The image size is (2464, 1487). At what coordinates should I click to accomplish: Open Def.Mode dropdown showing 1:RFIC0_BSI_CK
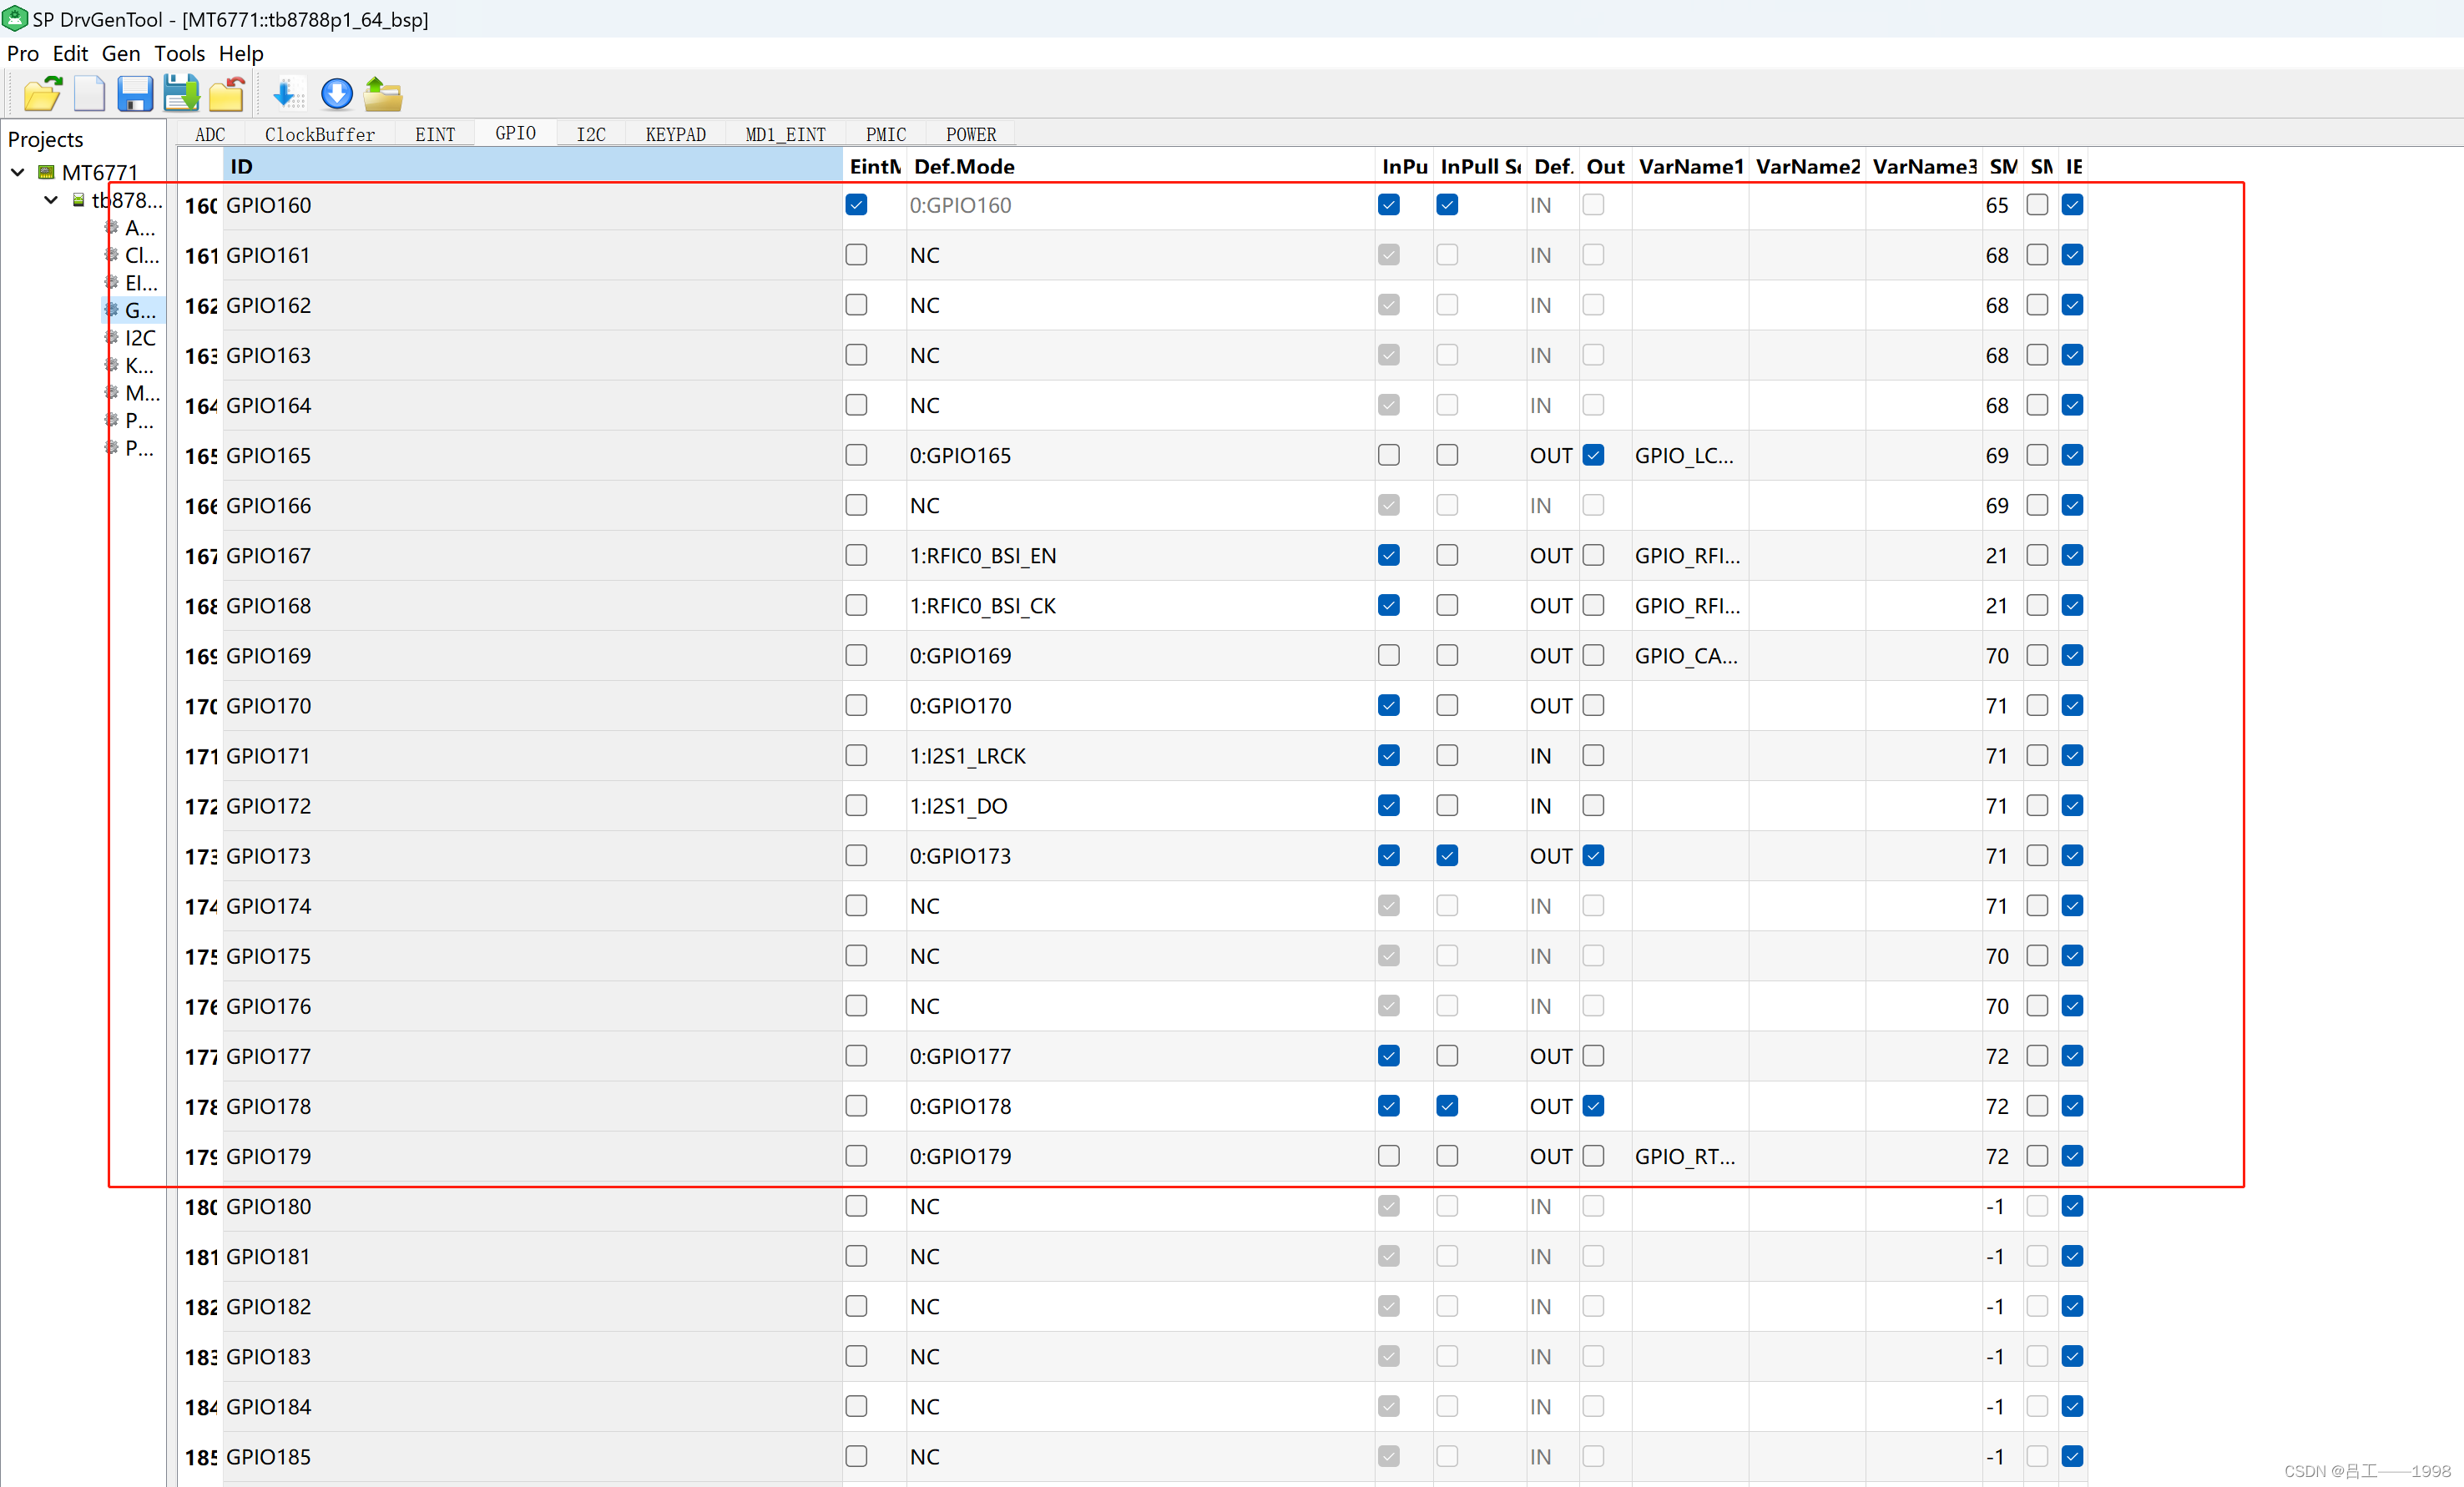click(1140, 605)
